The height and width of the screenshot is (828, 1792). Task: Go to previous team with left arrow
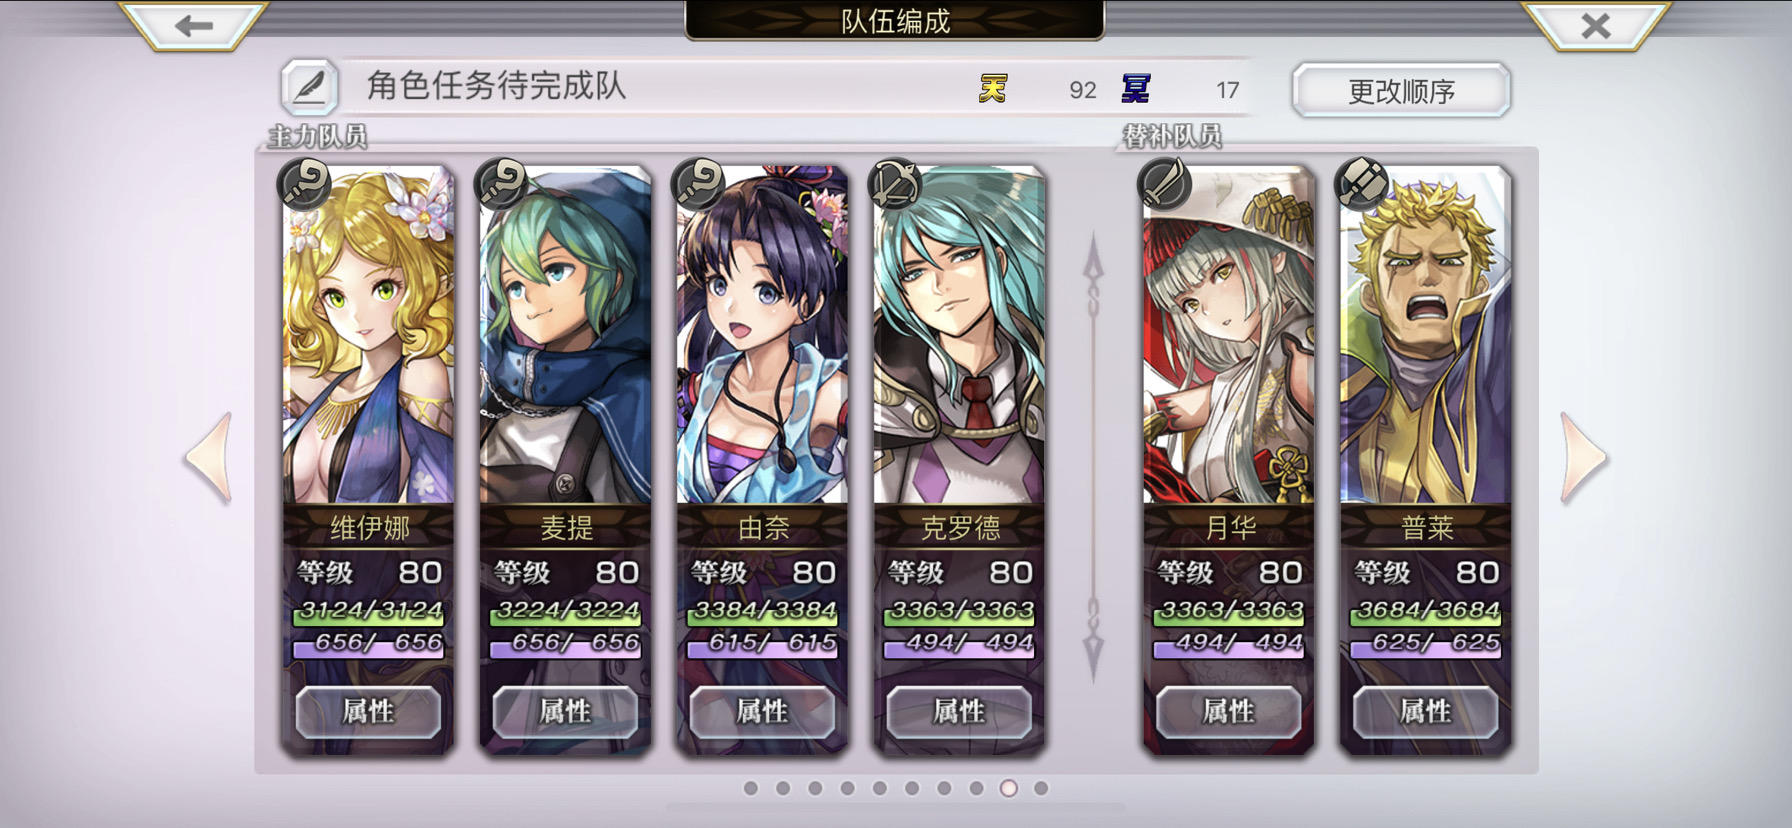[x=209, y=458]
